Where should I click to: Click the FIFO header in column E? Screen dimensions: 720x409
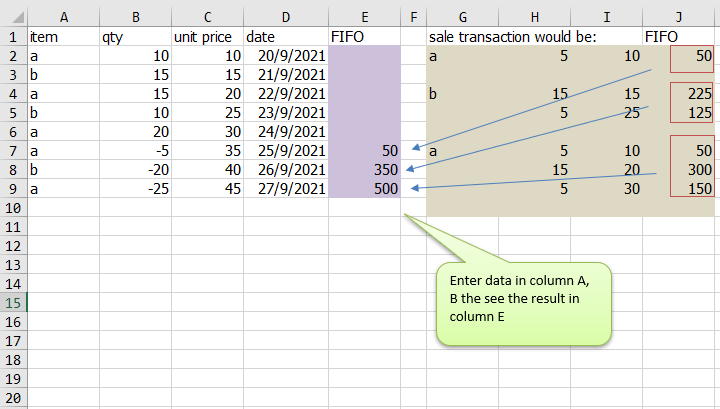coord(364,36)
